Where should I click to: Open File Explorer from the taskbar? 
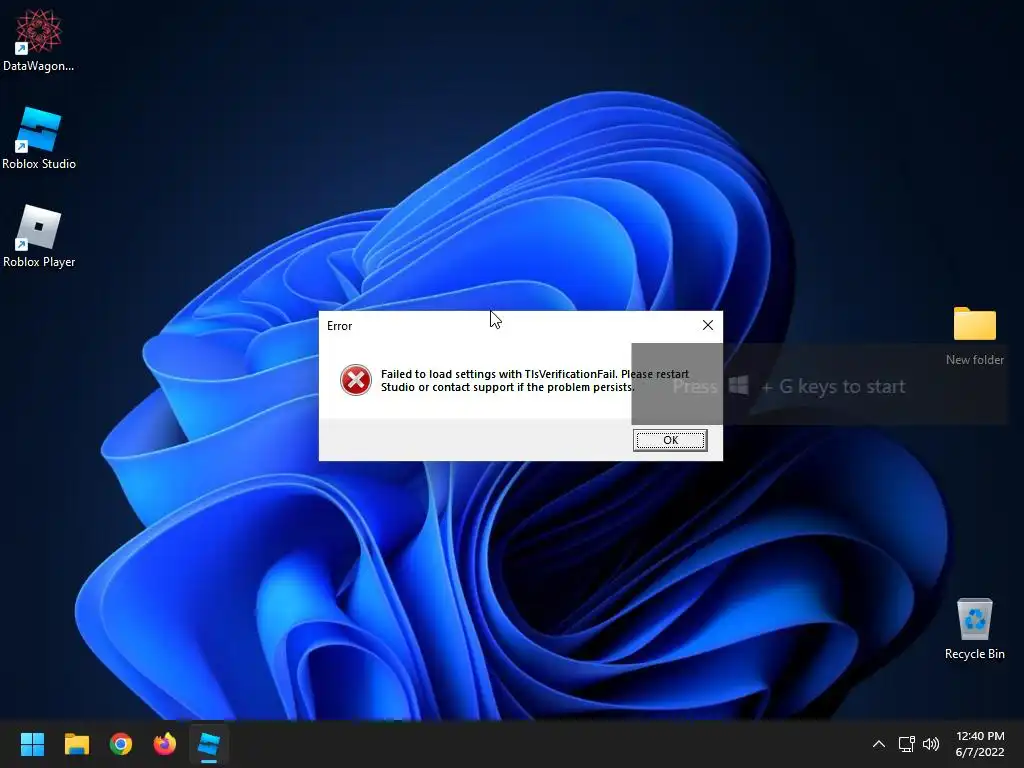point(76,744)
